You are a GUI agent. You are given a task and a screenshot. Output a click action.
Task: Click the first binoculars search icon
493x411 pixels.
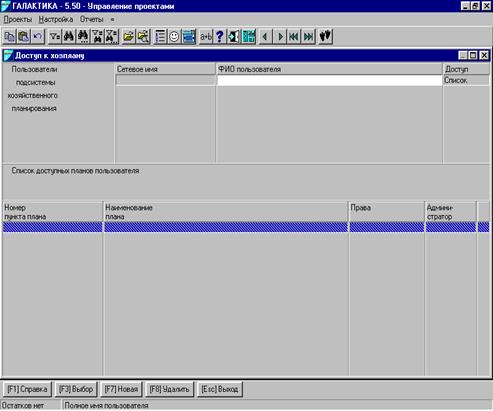[x=69, y=36]
